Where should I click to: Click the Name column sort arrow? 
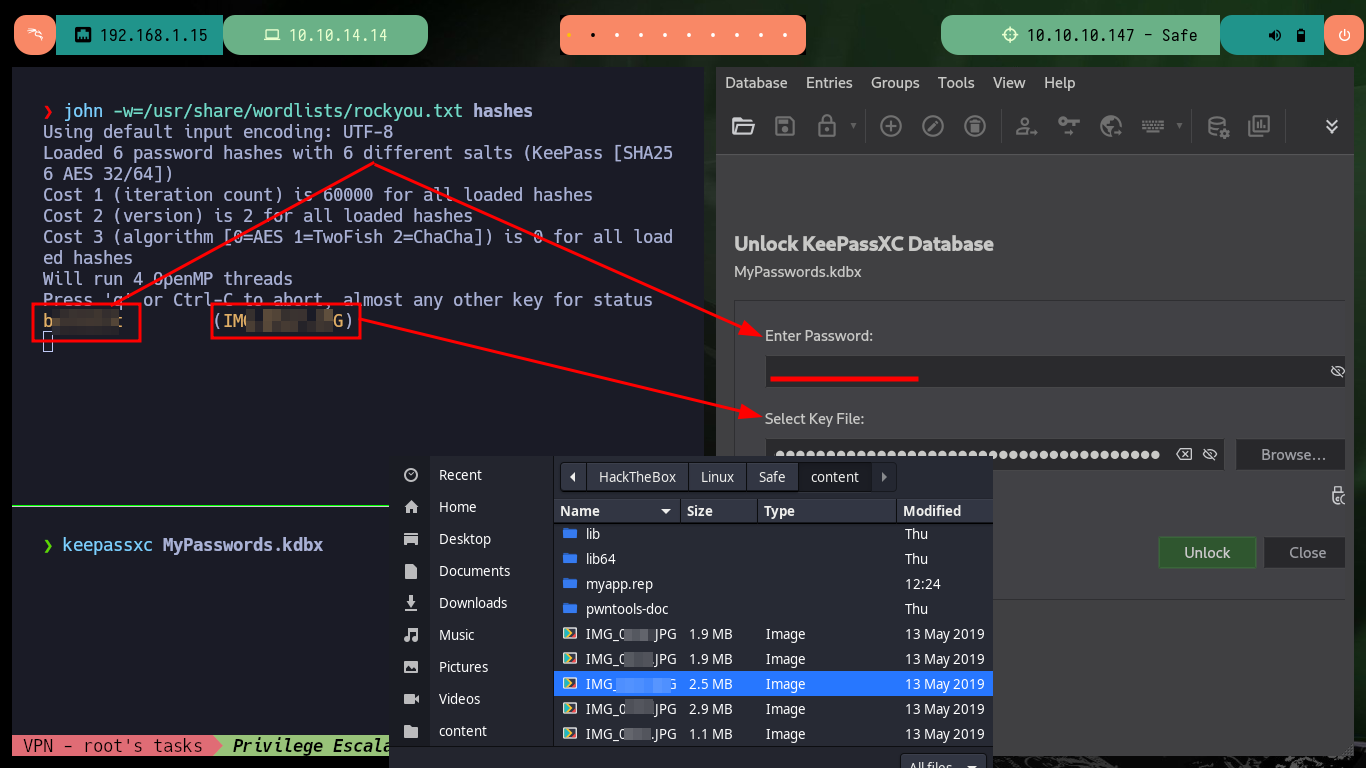click(666, 511)
